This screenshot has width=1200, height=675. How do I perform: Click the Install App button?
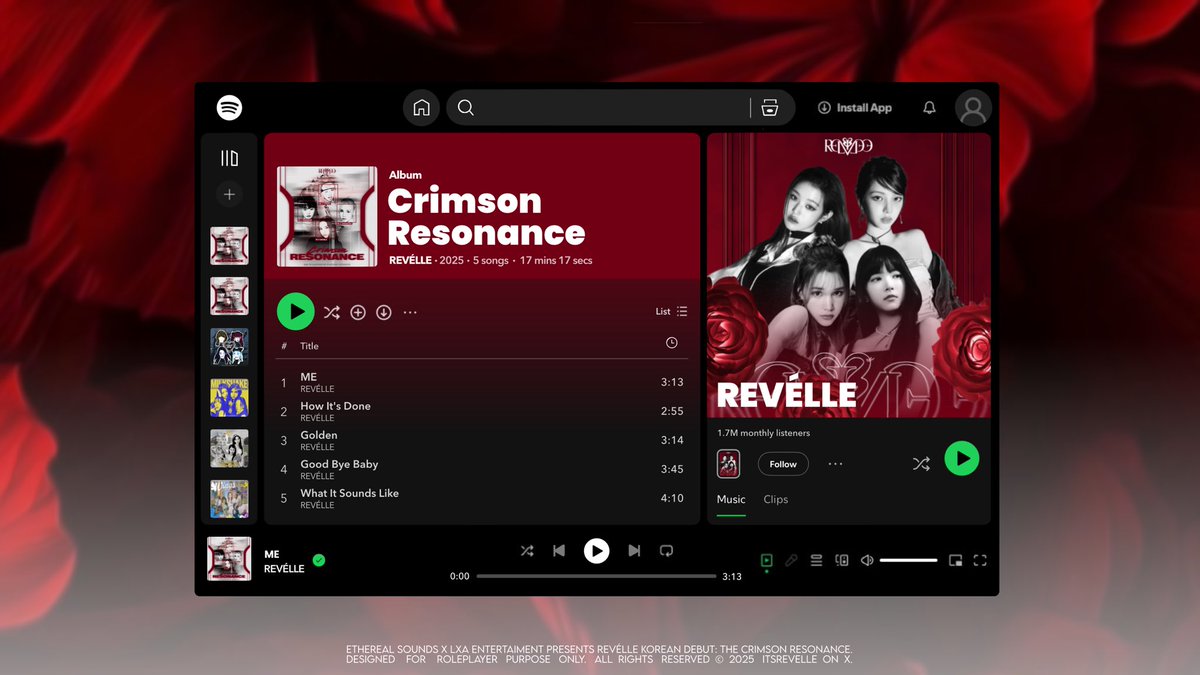854,108
